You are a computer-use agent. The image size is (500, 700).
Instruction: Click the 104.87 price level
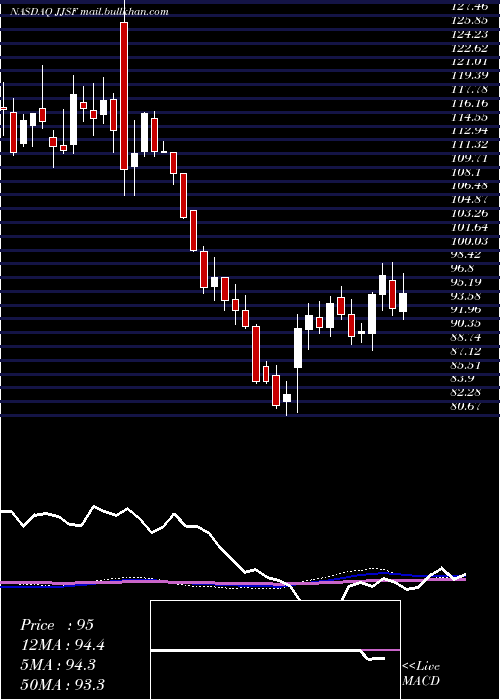[x=469, y=200]
